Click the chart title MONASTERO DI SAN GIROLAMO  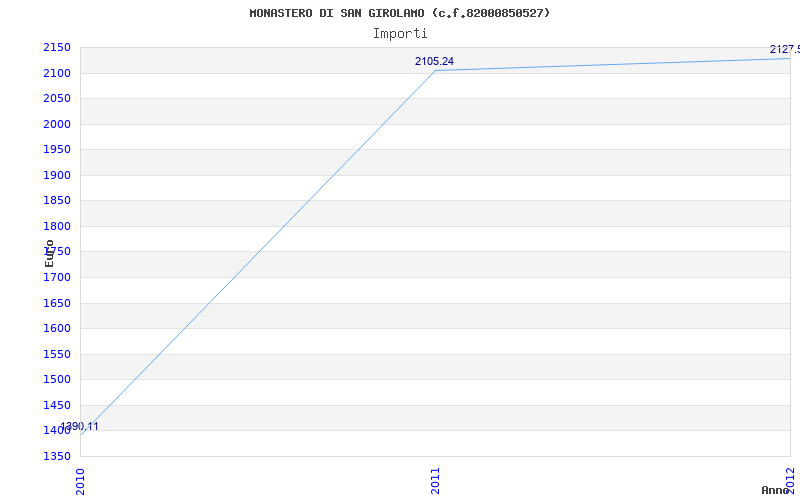pos(400,13)
